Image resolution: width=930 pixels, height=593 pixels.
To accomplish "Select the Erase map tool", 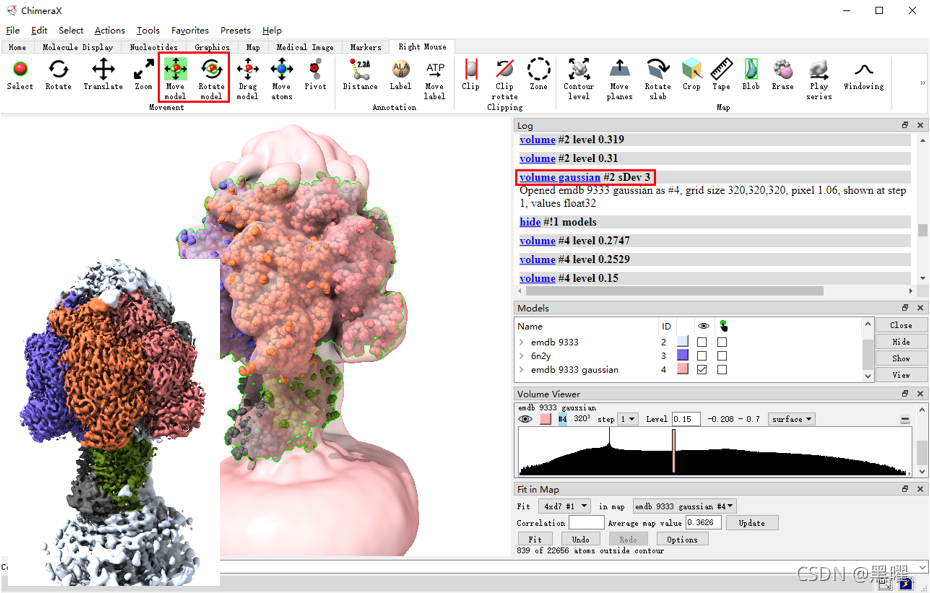I will [x=783, y=75].
